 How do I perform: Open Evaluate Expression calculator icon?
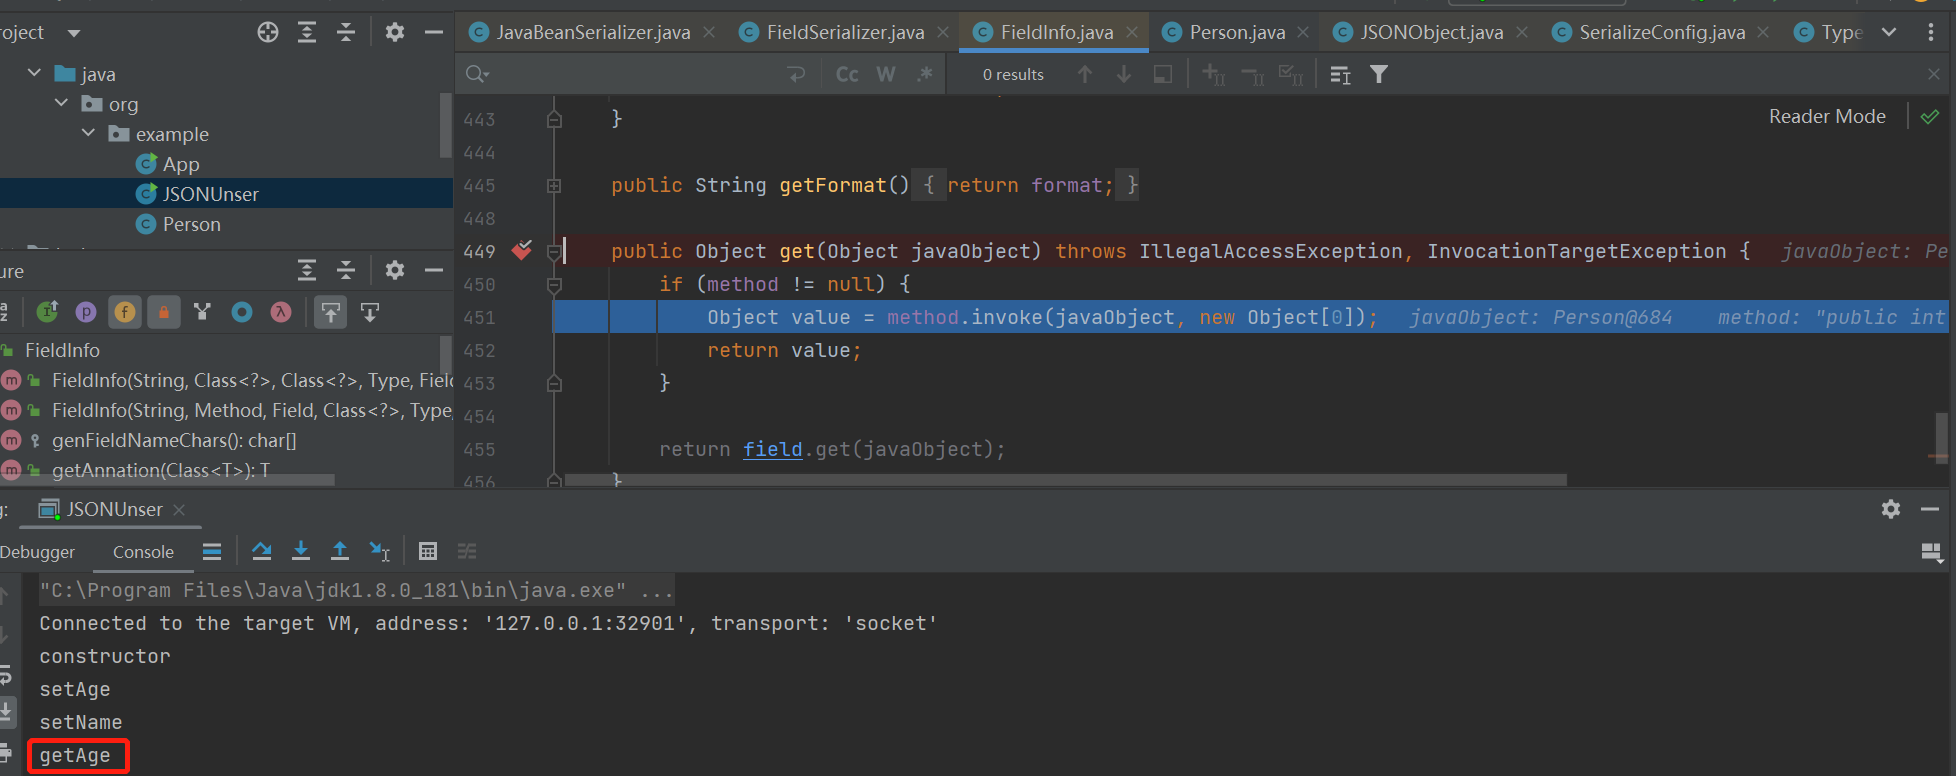[x=428, y=551]
